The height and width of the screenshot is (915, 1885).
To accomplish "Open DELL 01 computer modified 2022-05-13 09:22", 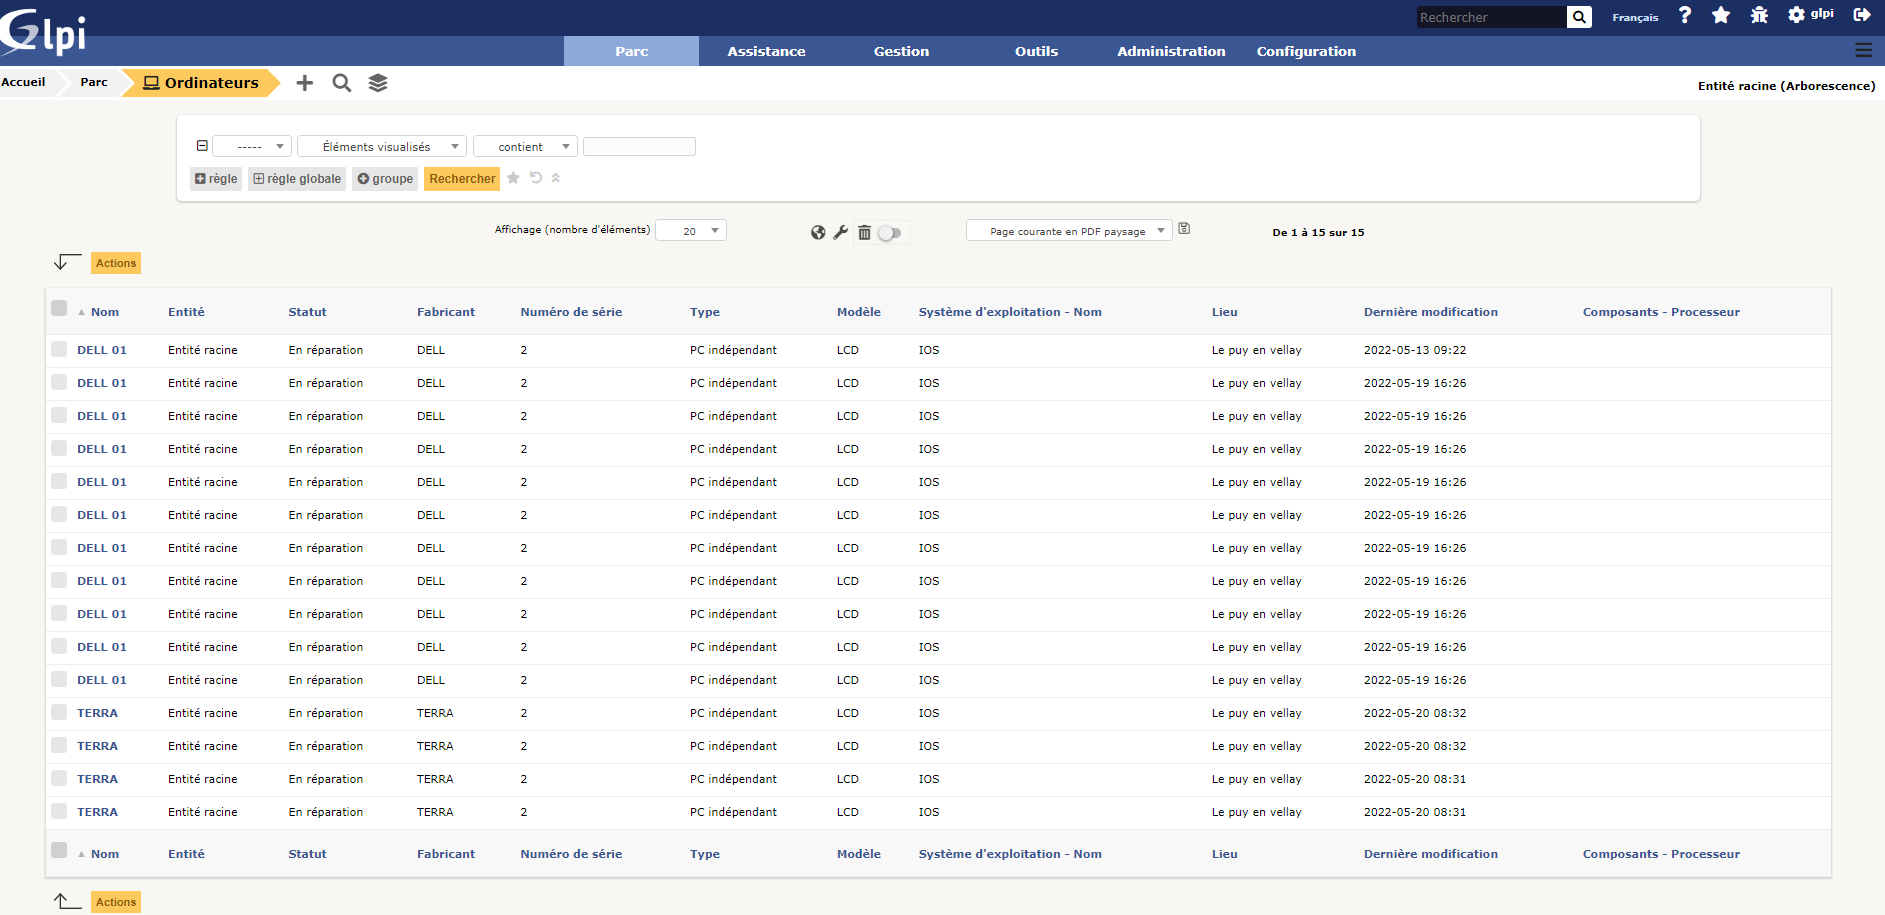I will tap(102, 350).
